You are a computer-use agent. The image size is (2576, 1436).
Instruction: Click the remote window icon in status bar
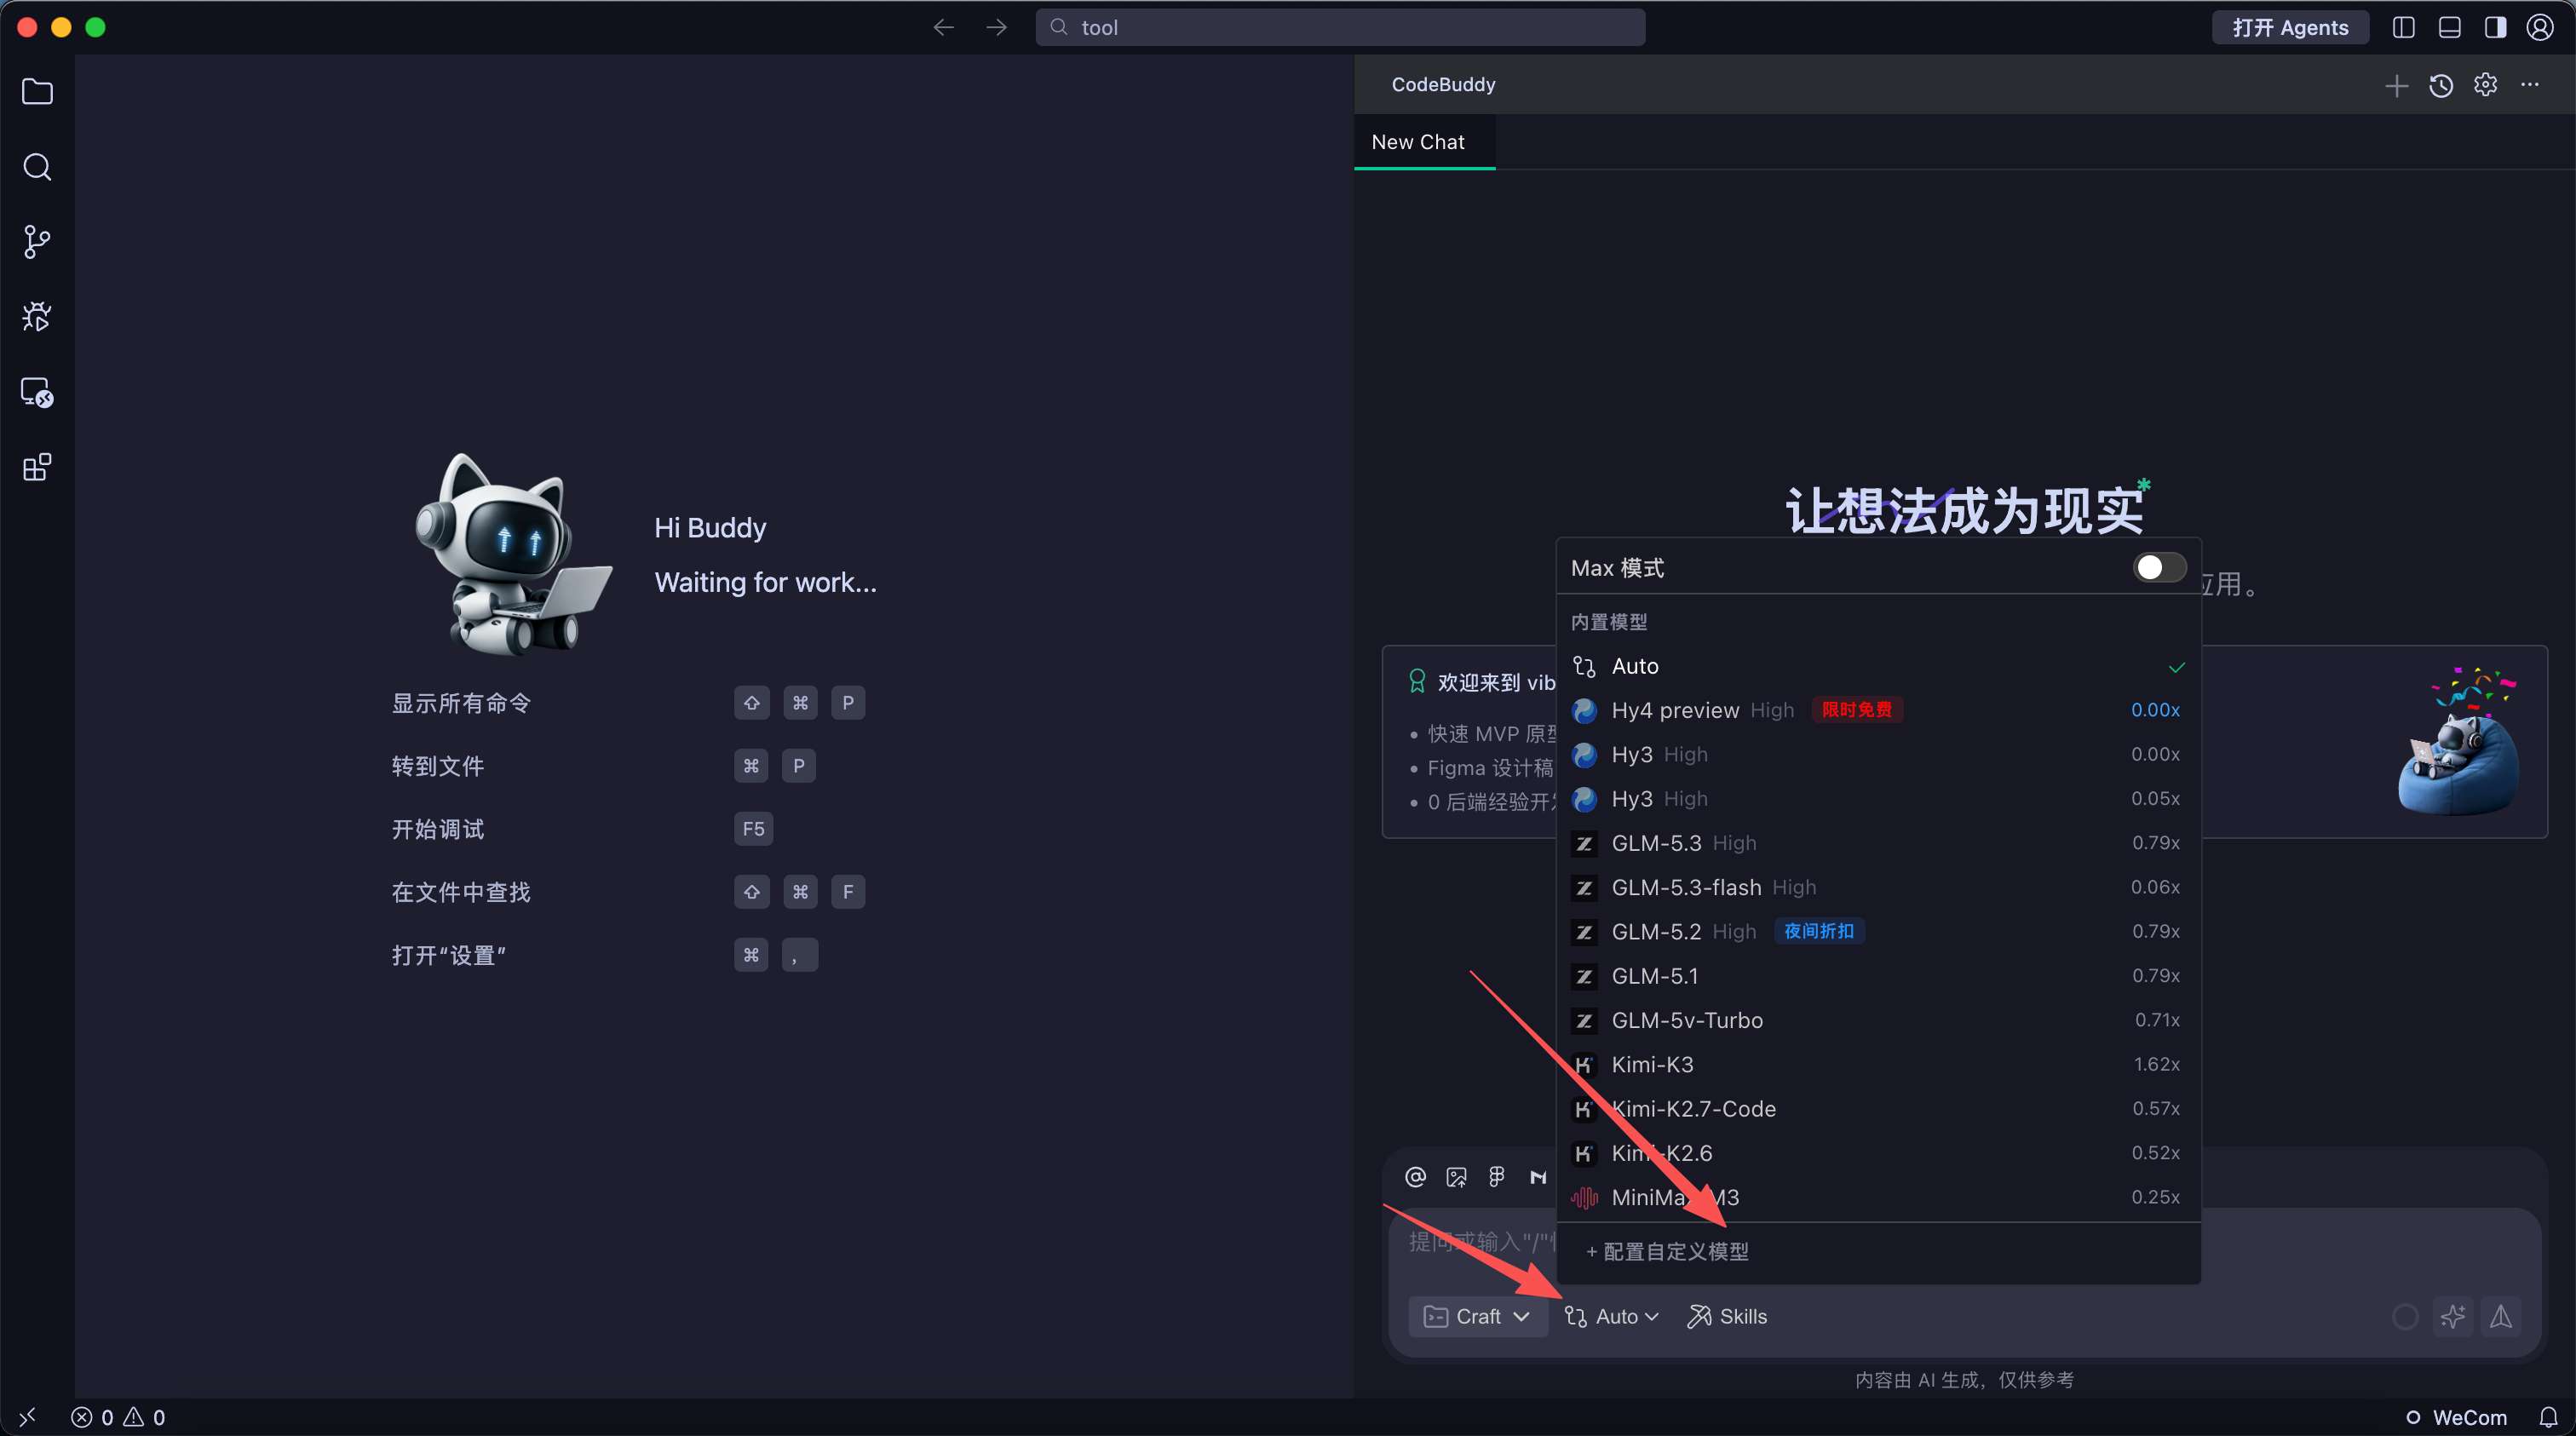(27, 1417)
